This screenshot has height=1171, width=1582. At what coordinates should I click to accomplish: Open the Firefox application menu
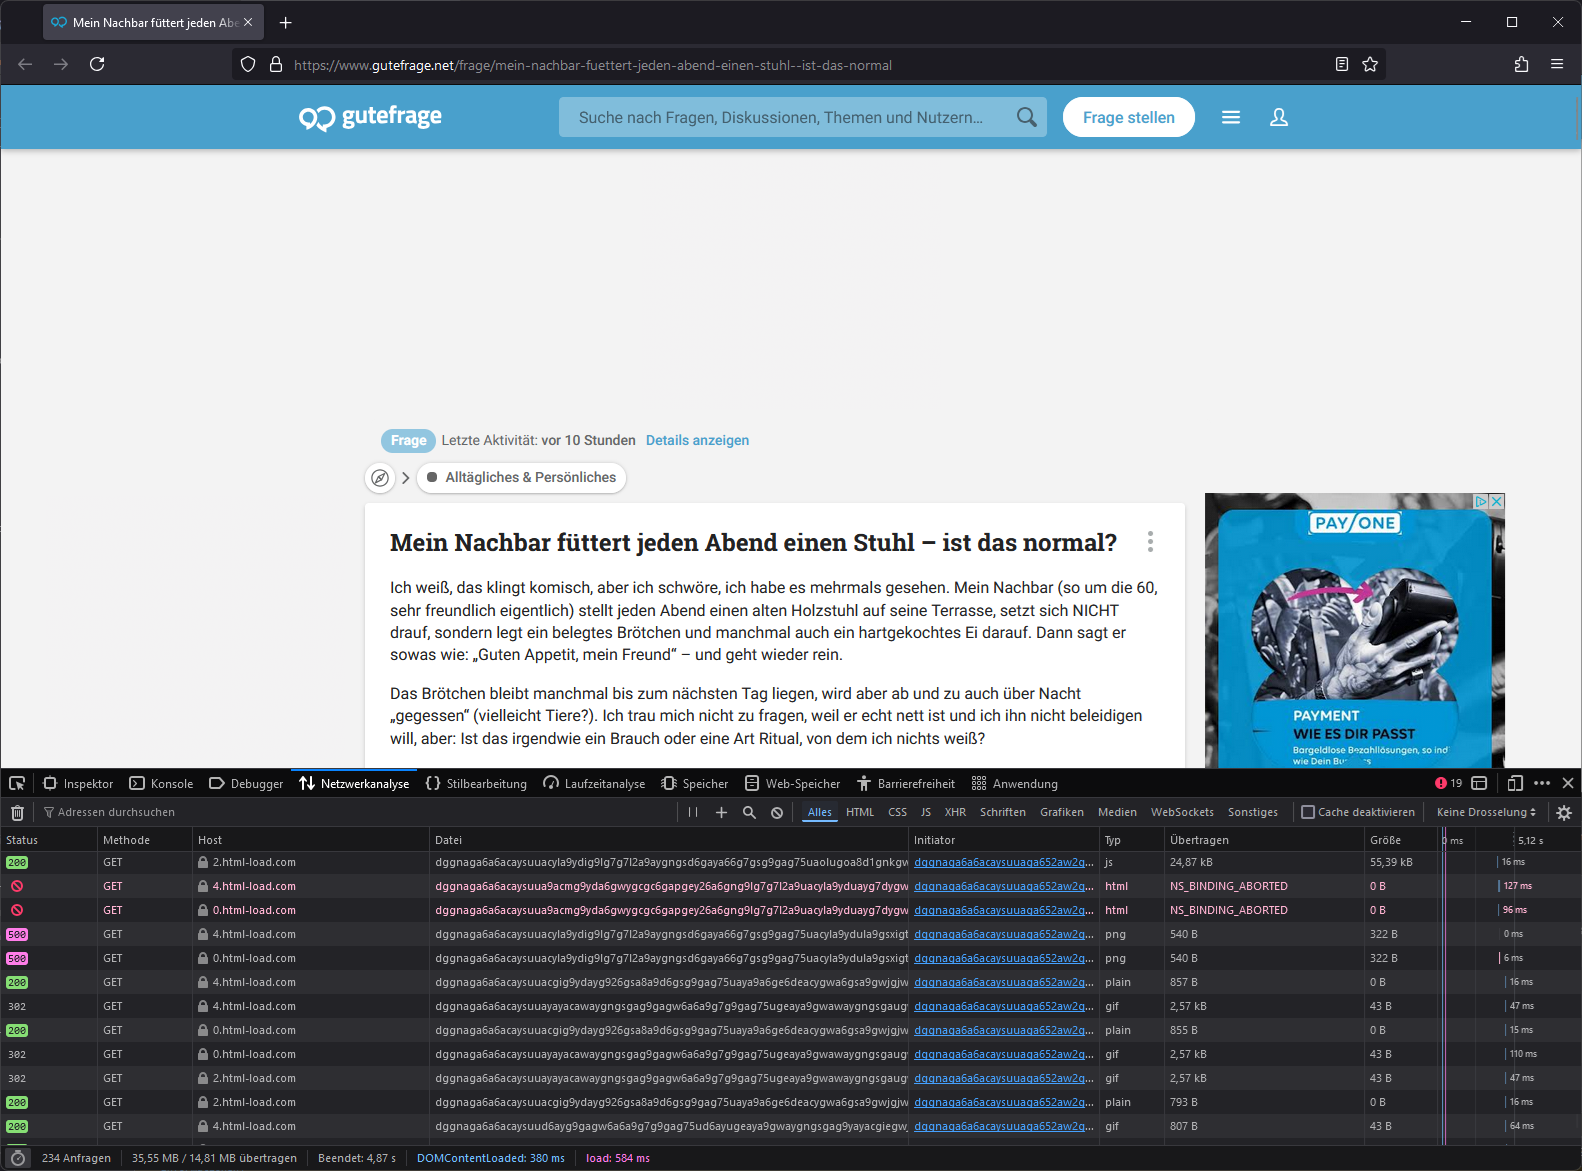point(1557,64)
